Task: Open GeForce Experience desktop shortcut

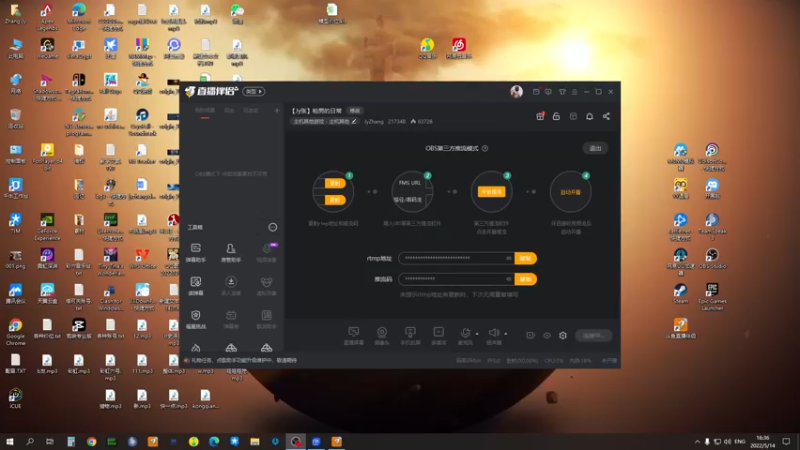Action: [x=47, y=227]
